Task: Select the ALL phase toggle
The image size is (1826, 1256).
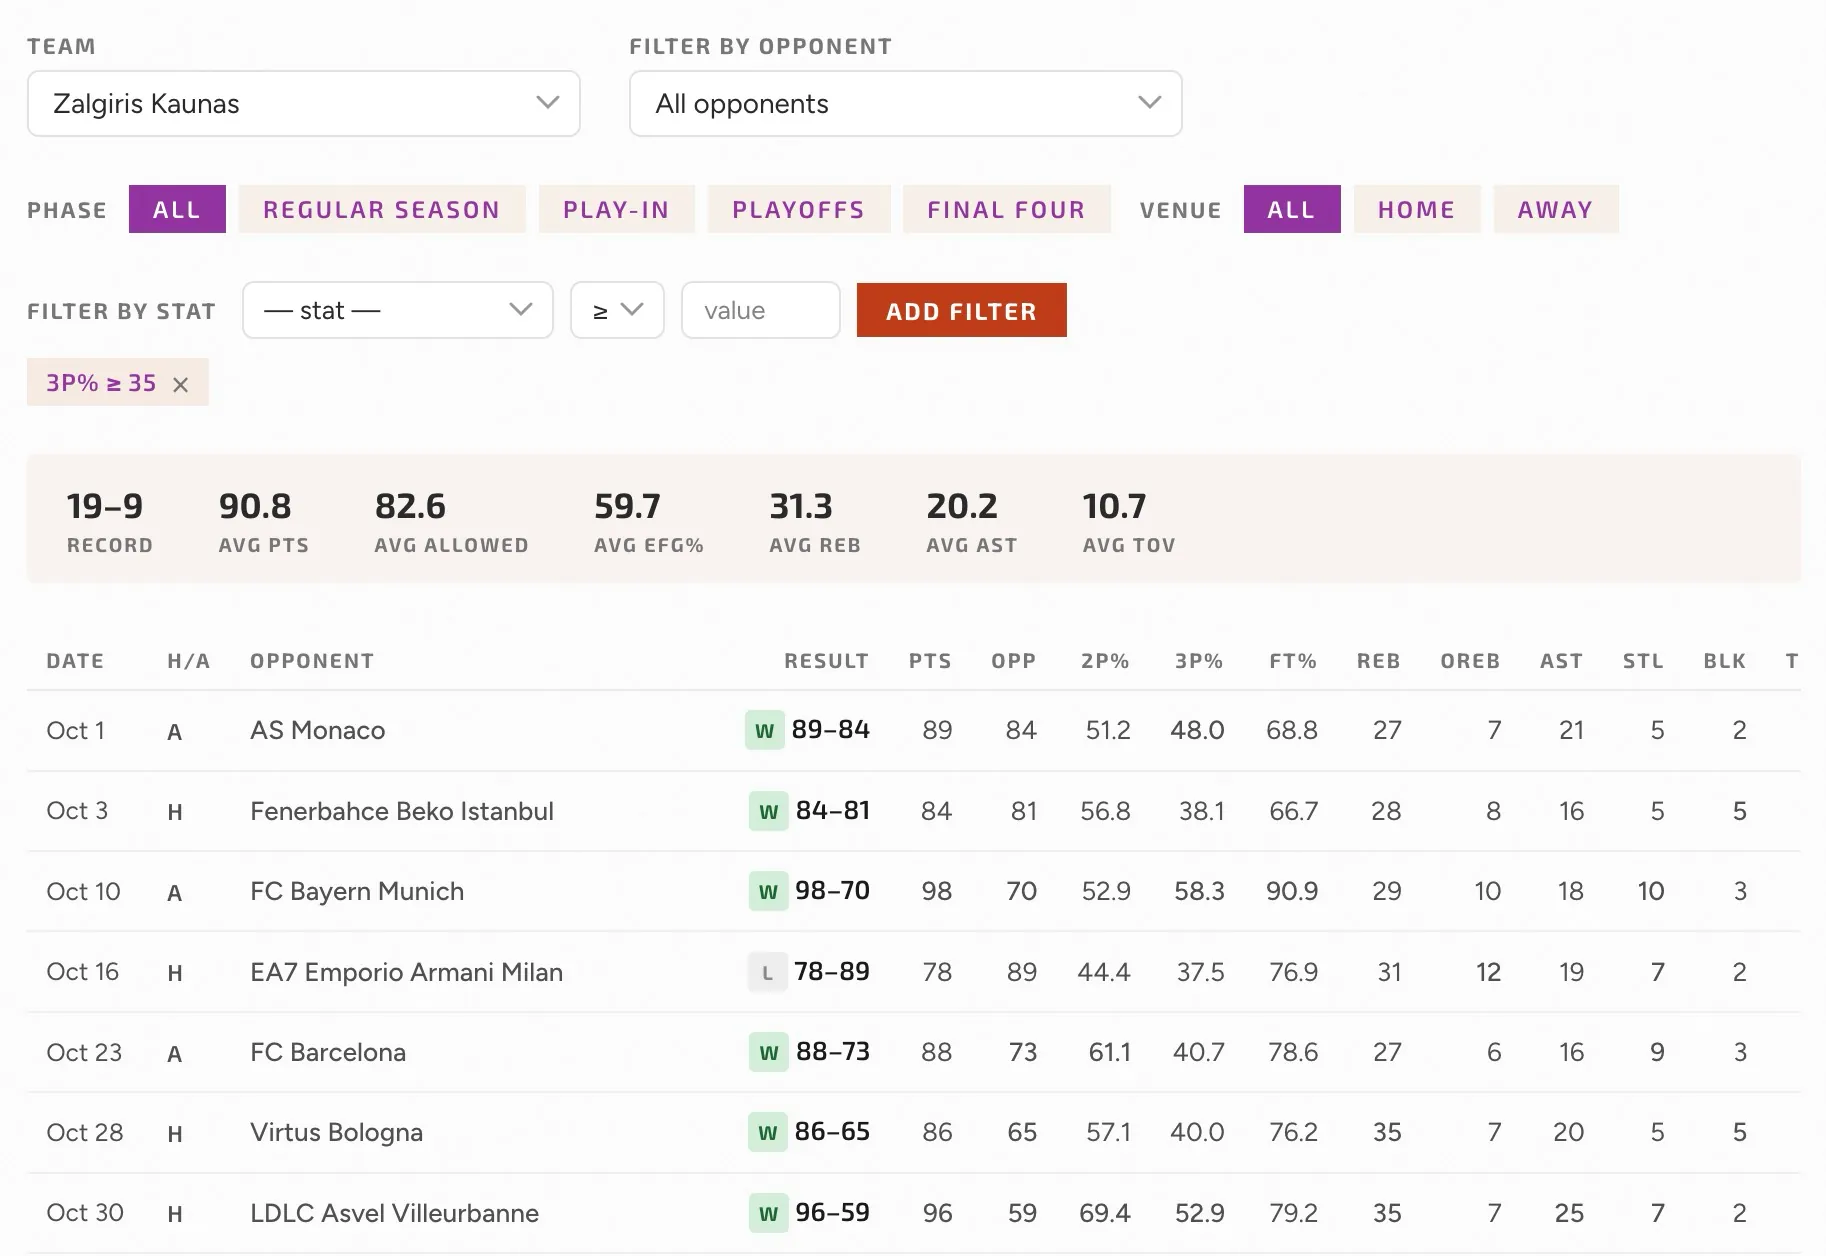Action: 177,209
